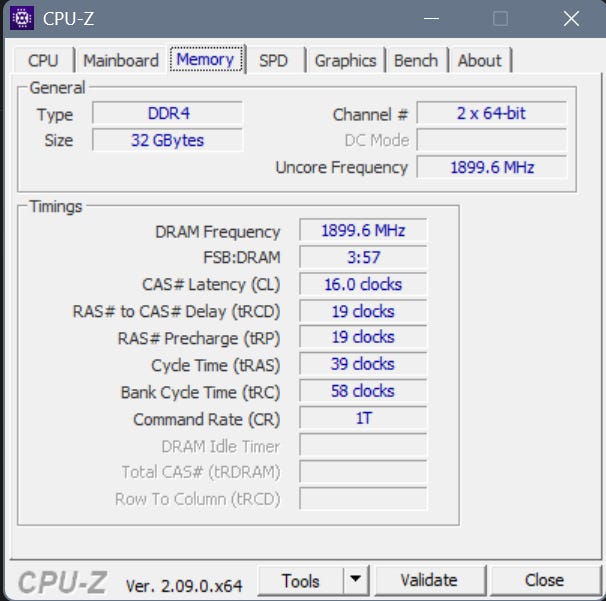This screenshot has height=601, width=606.
Task: Select the Size 32 GBytes field
Action: tap(168, 140)
